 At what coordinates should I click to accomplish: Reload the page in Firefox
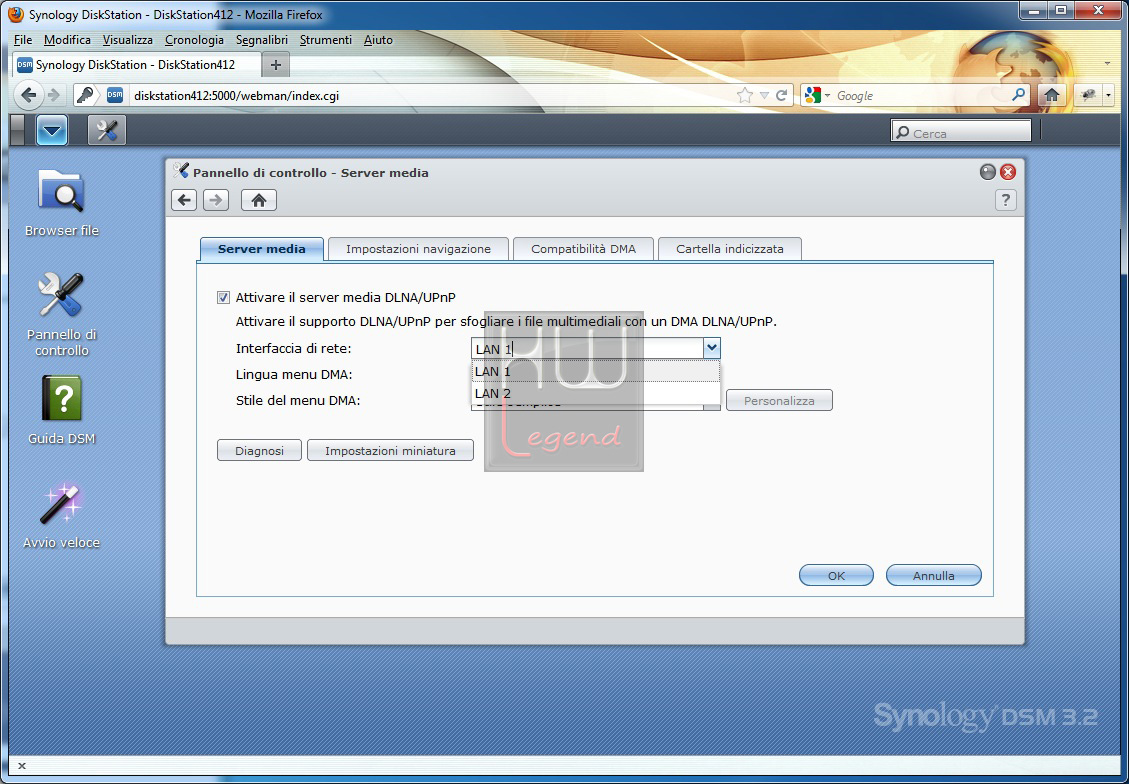[x=781, y=95]
